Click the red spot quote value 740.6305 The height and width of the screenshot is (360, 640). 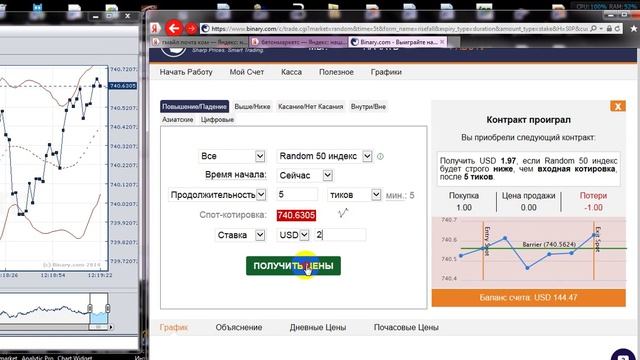[296, 215]
